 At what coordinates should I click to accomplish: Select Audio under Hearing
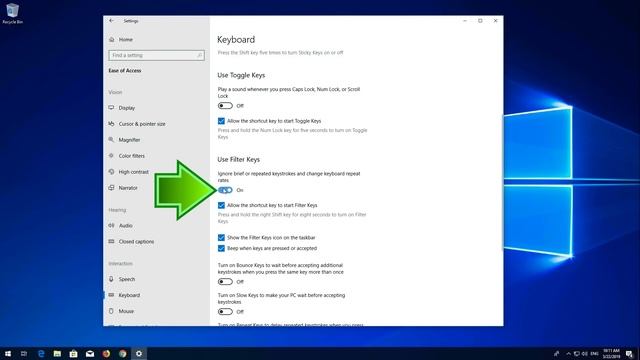click(120, 225)
